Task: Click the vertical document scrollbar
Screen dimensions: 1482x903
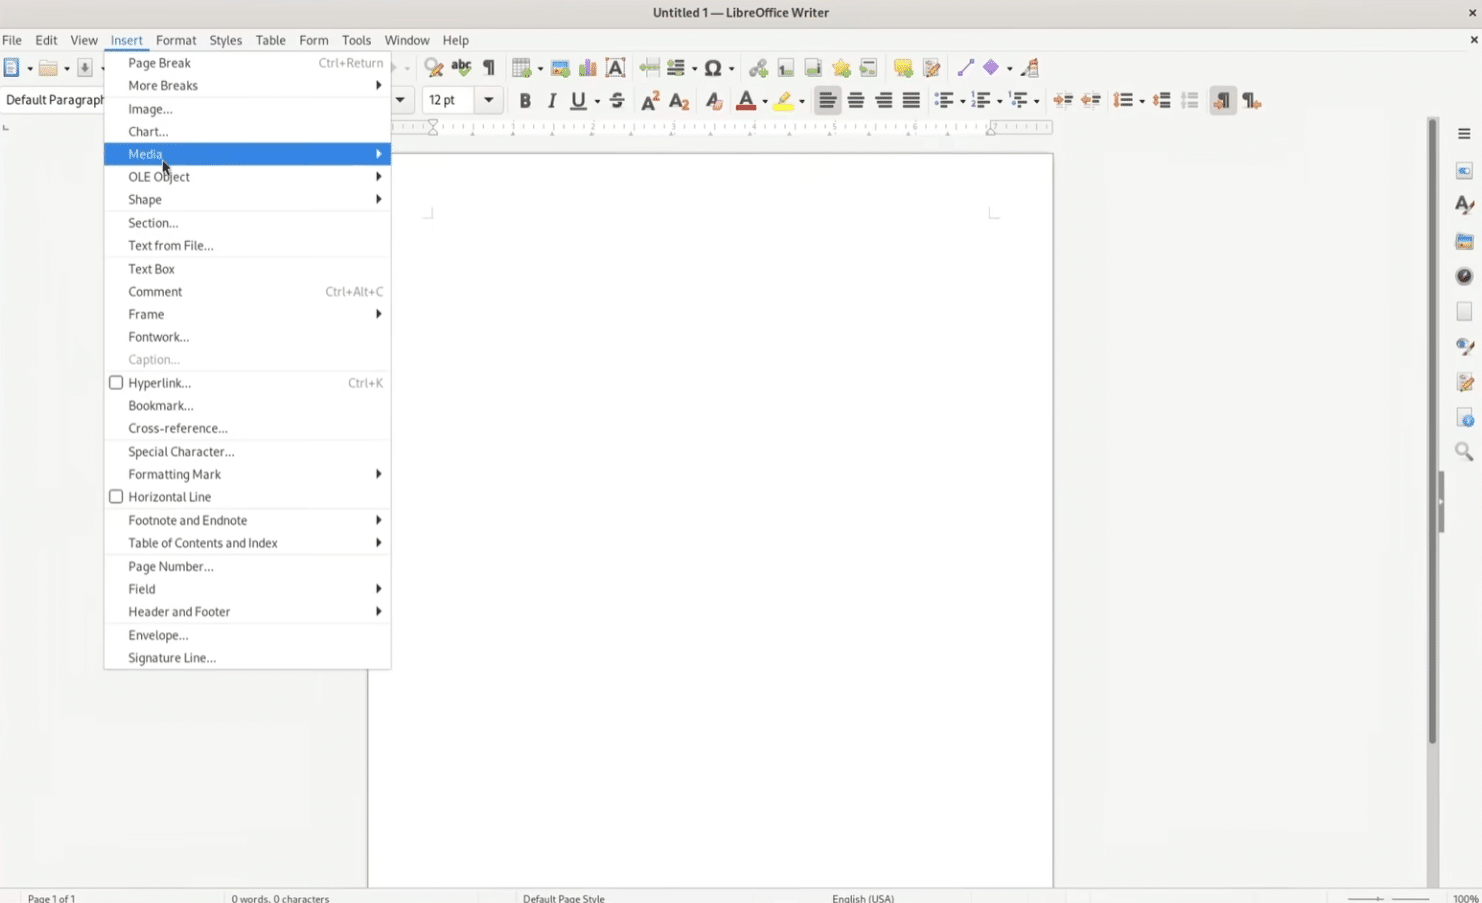Action: point(1433,431)
